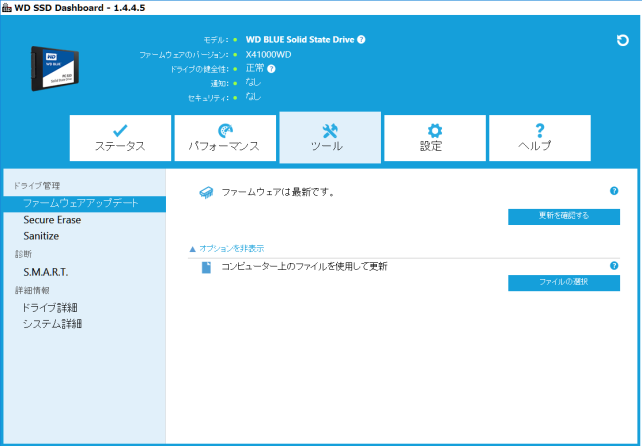Screen dimensions: 642x446
Task: Click the 詳細情報 section heading
Action: [x=32, y=291]
